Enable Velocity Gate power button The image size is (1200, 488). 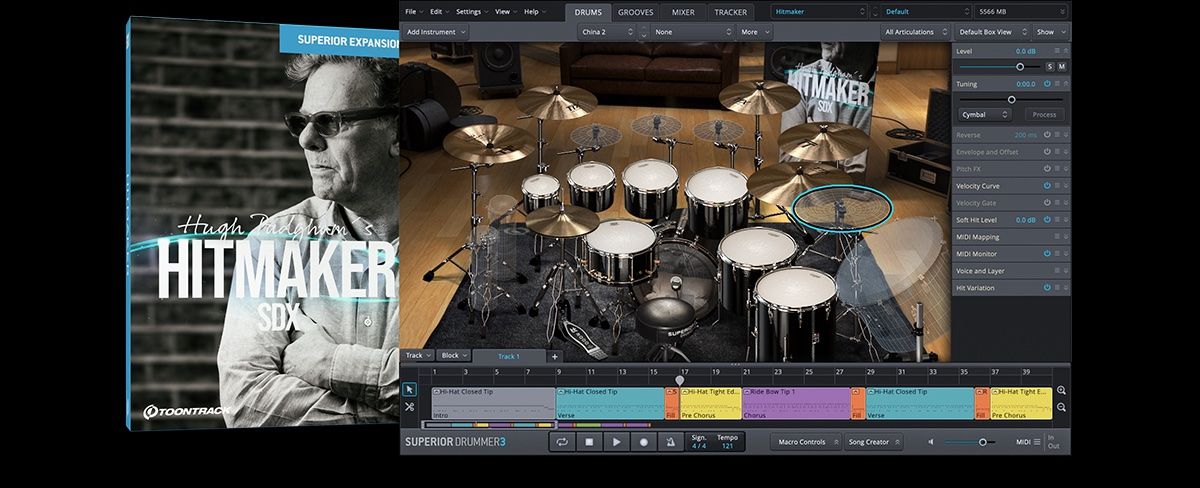point(1047,203)
